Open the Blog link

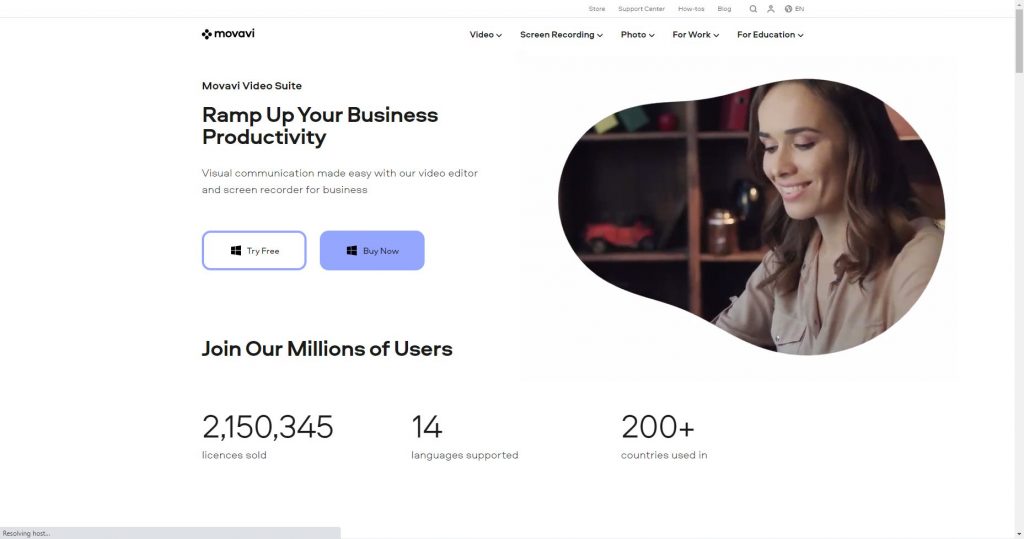(x=724, y=9)
